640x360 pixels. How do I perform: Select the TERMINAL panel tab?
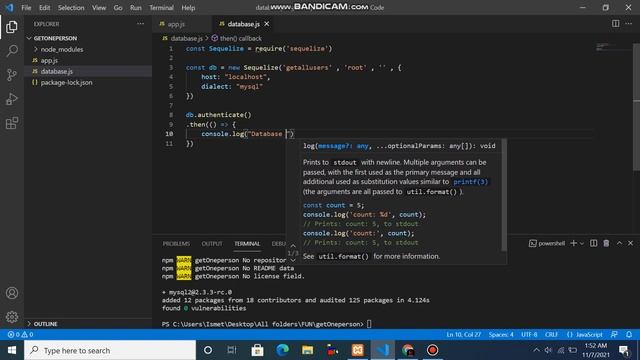point(247,244)
